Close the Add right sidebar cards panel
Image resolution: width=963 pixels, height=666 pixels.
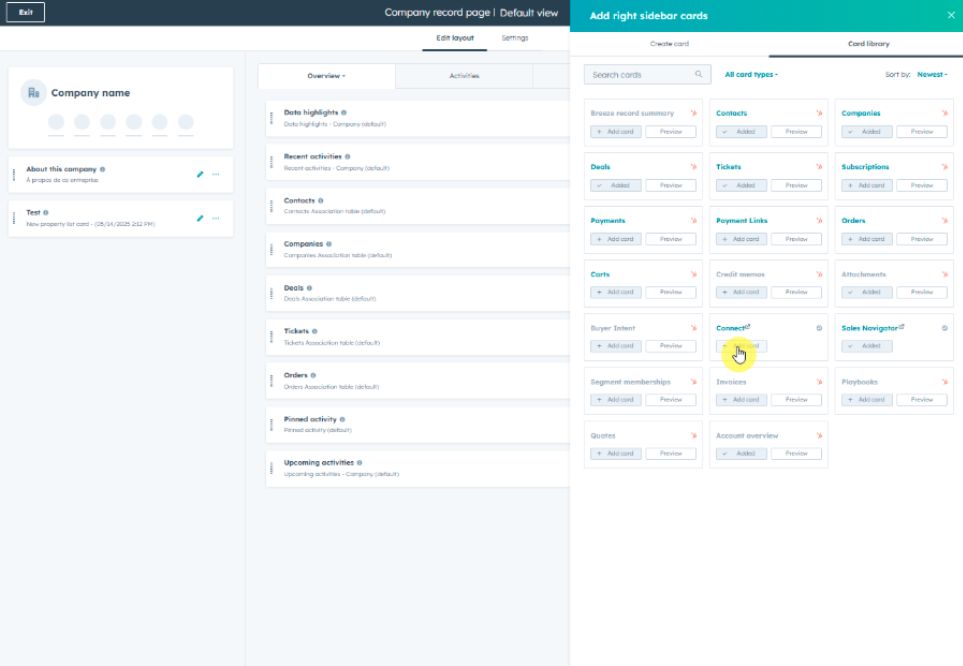tap(950, 15)
